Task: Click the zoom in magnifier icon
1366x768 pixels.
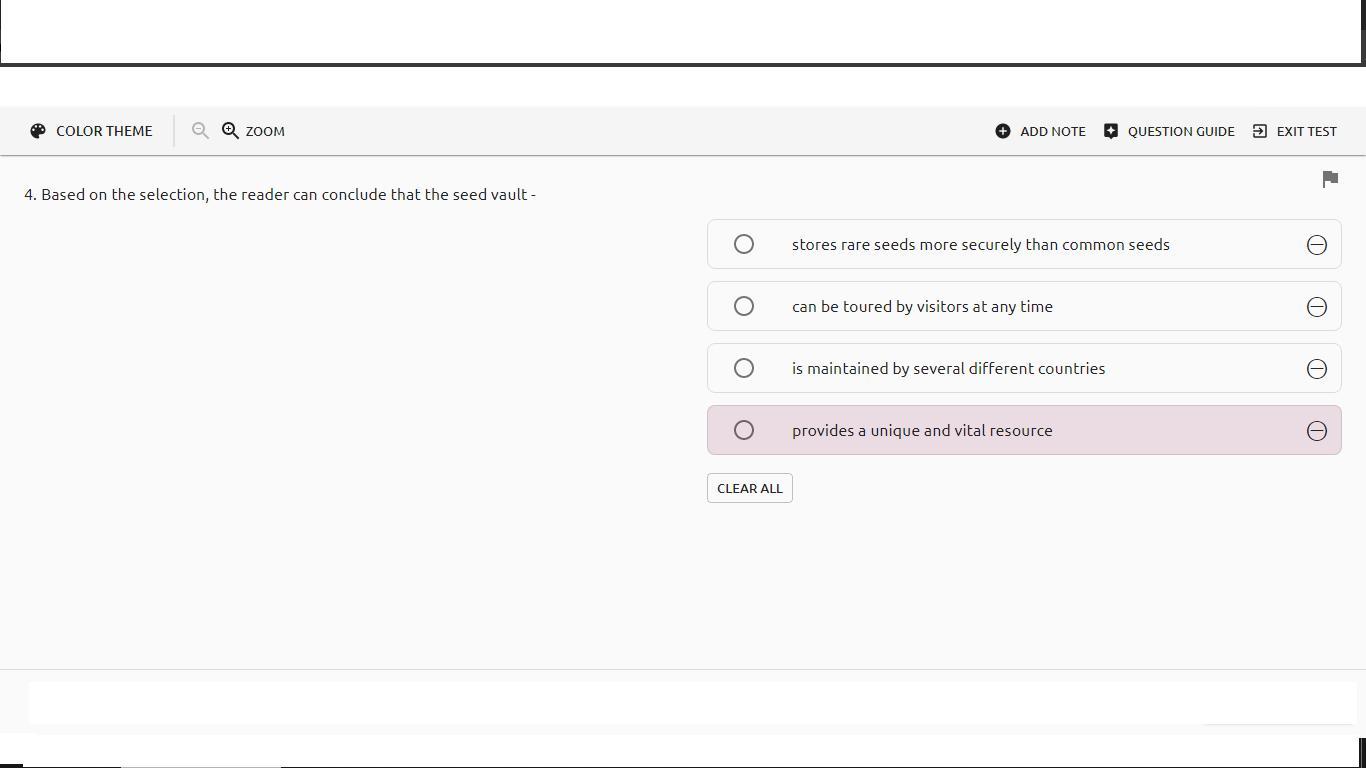Action: [230, 131]
